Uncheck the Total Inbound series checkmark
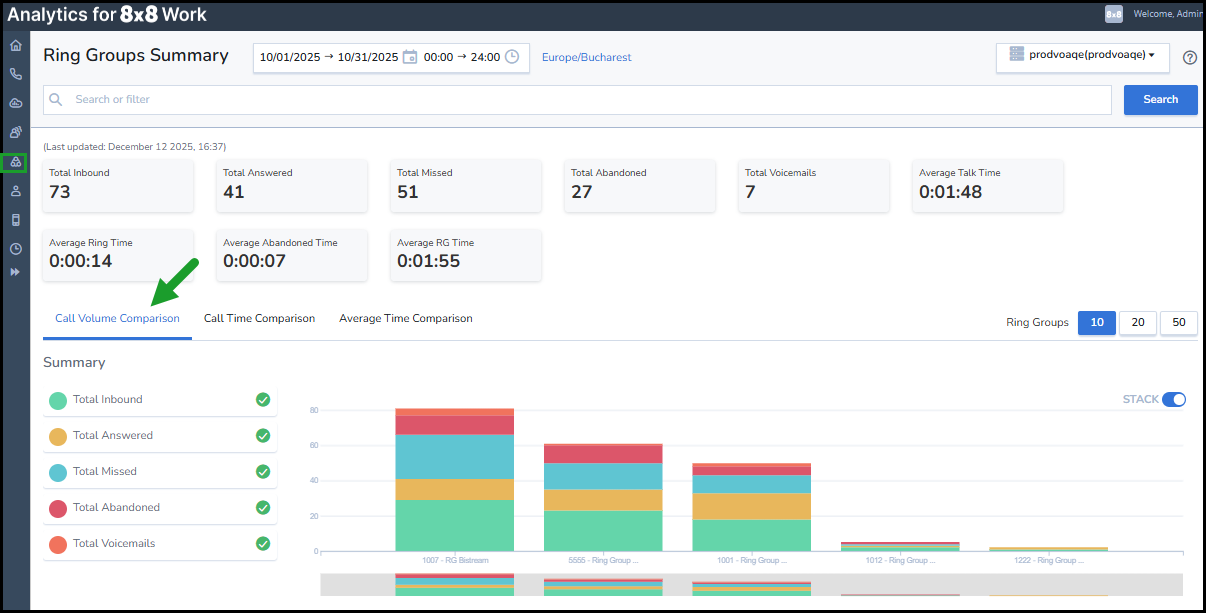 tap(263, 400)
